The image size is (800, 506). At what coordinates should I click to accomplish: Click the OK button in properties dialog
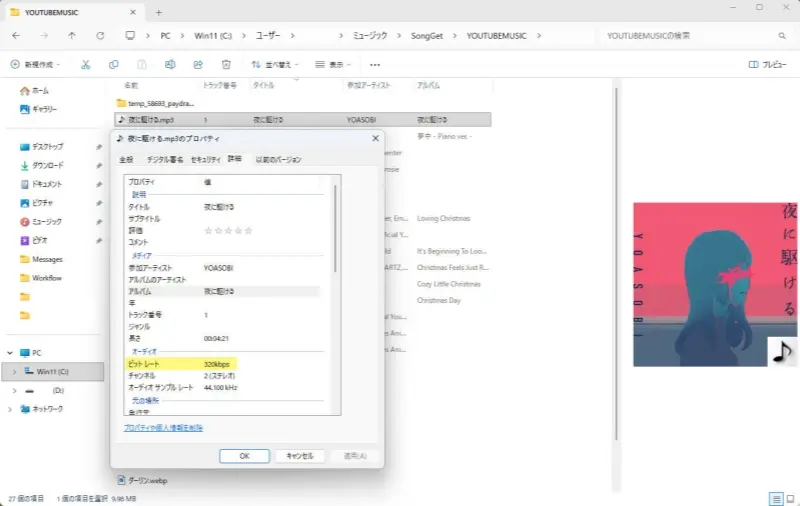244,456
